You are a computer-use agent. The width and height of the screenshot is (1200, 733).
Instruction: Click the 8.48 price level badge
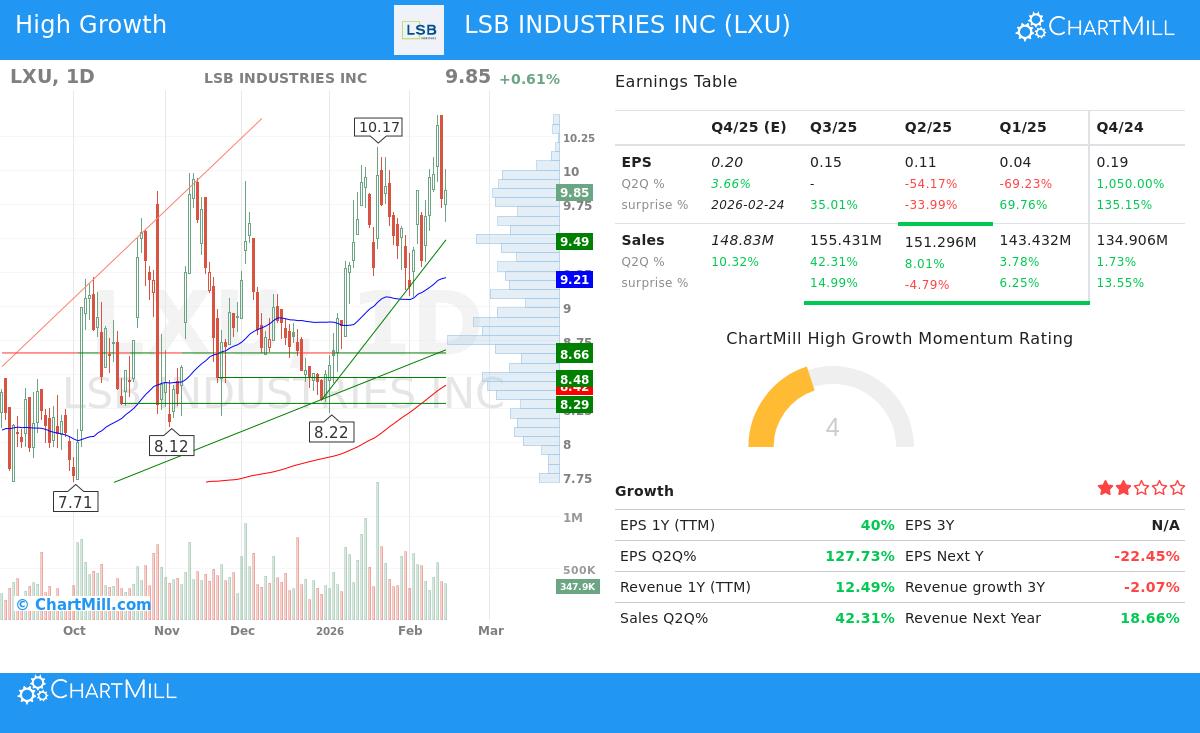[x=574, y=380]
